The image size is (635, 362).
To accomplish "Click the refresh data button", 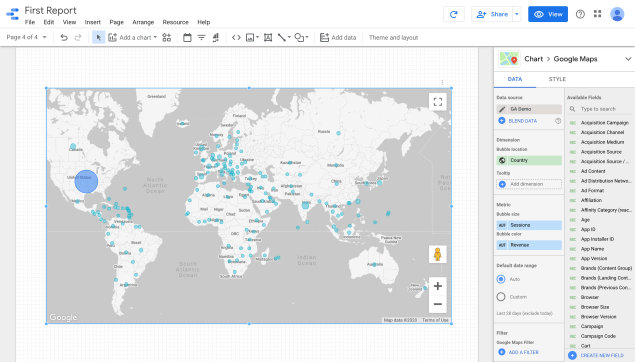I will coord(454,14).
